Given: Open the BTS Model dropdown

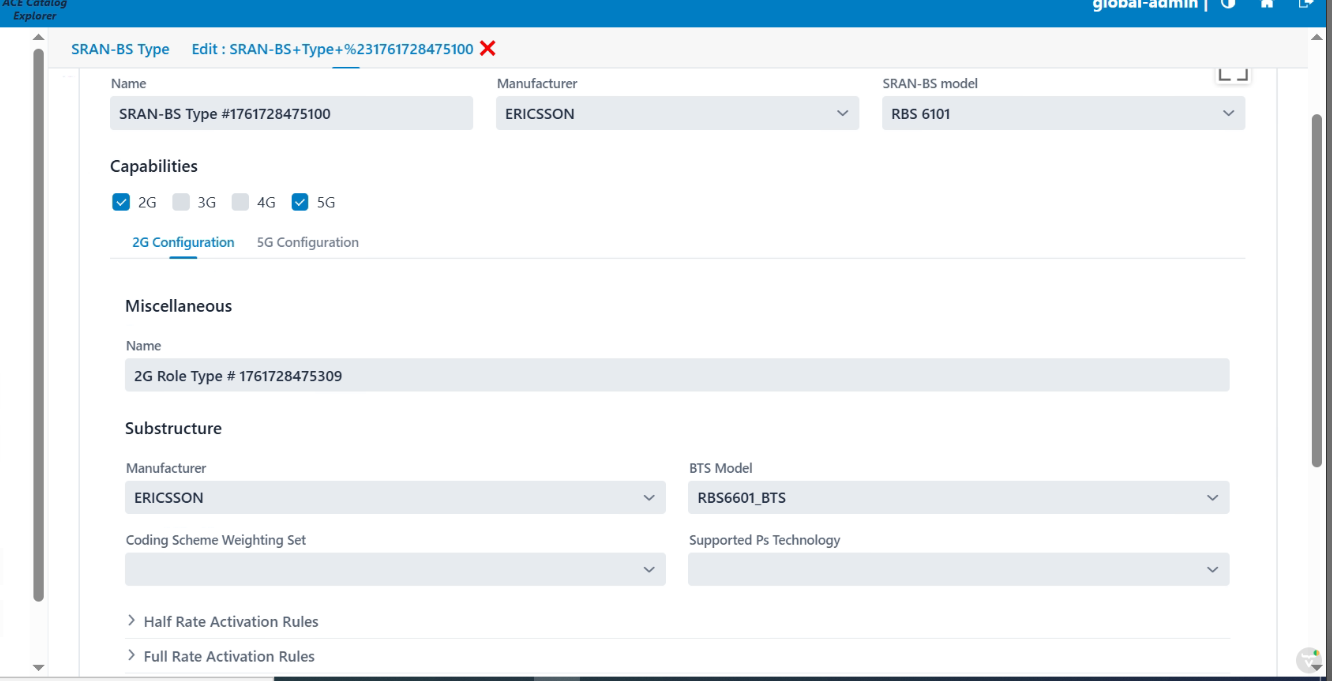Looking at the screenshot, I should (958, 498).
